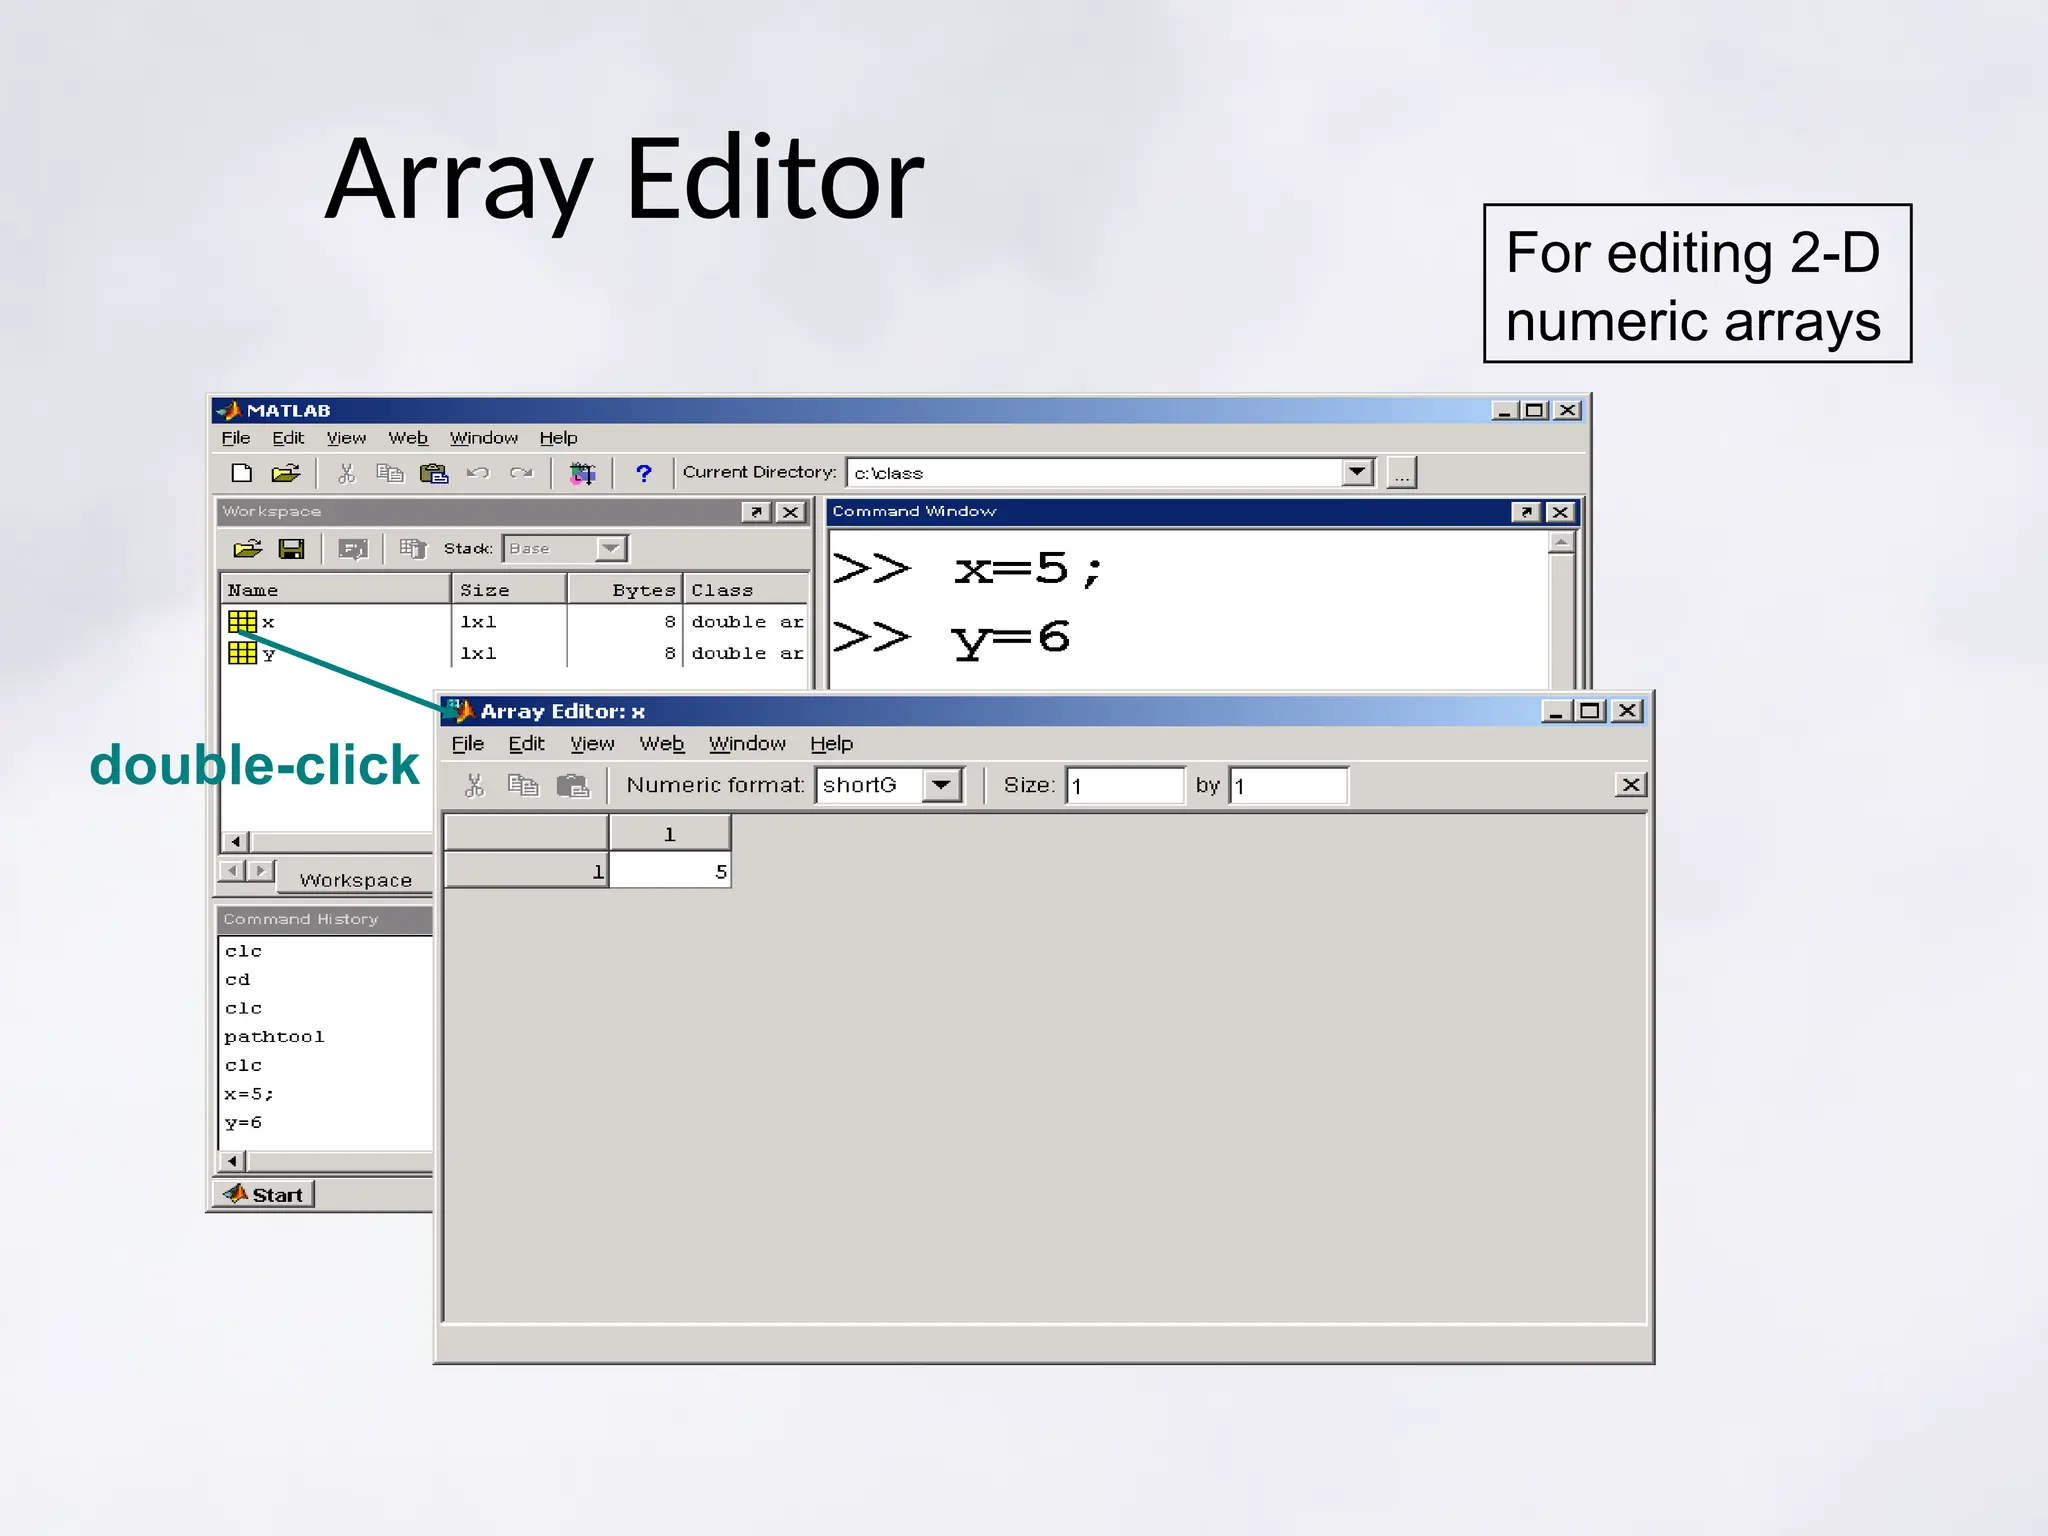Click the Workspace save floppy disk icon
The width and height of the screenshot is (2048, 1536).
tap(292, 548)
